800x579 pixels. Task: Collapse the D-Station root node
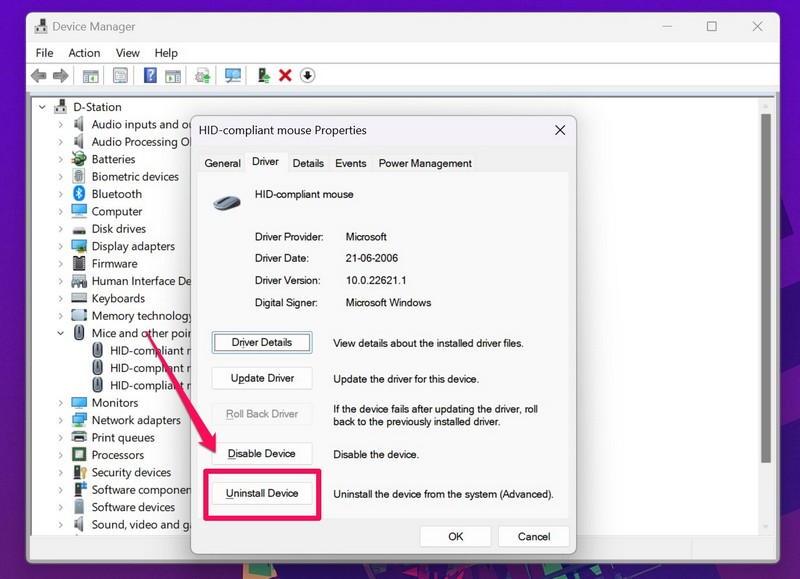click(x=42, y=107)
